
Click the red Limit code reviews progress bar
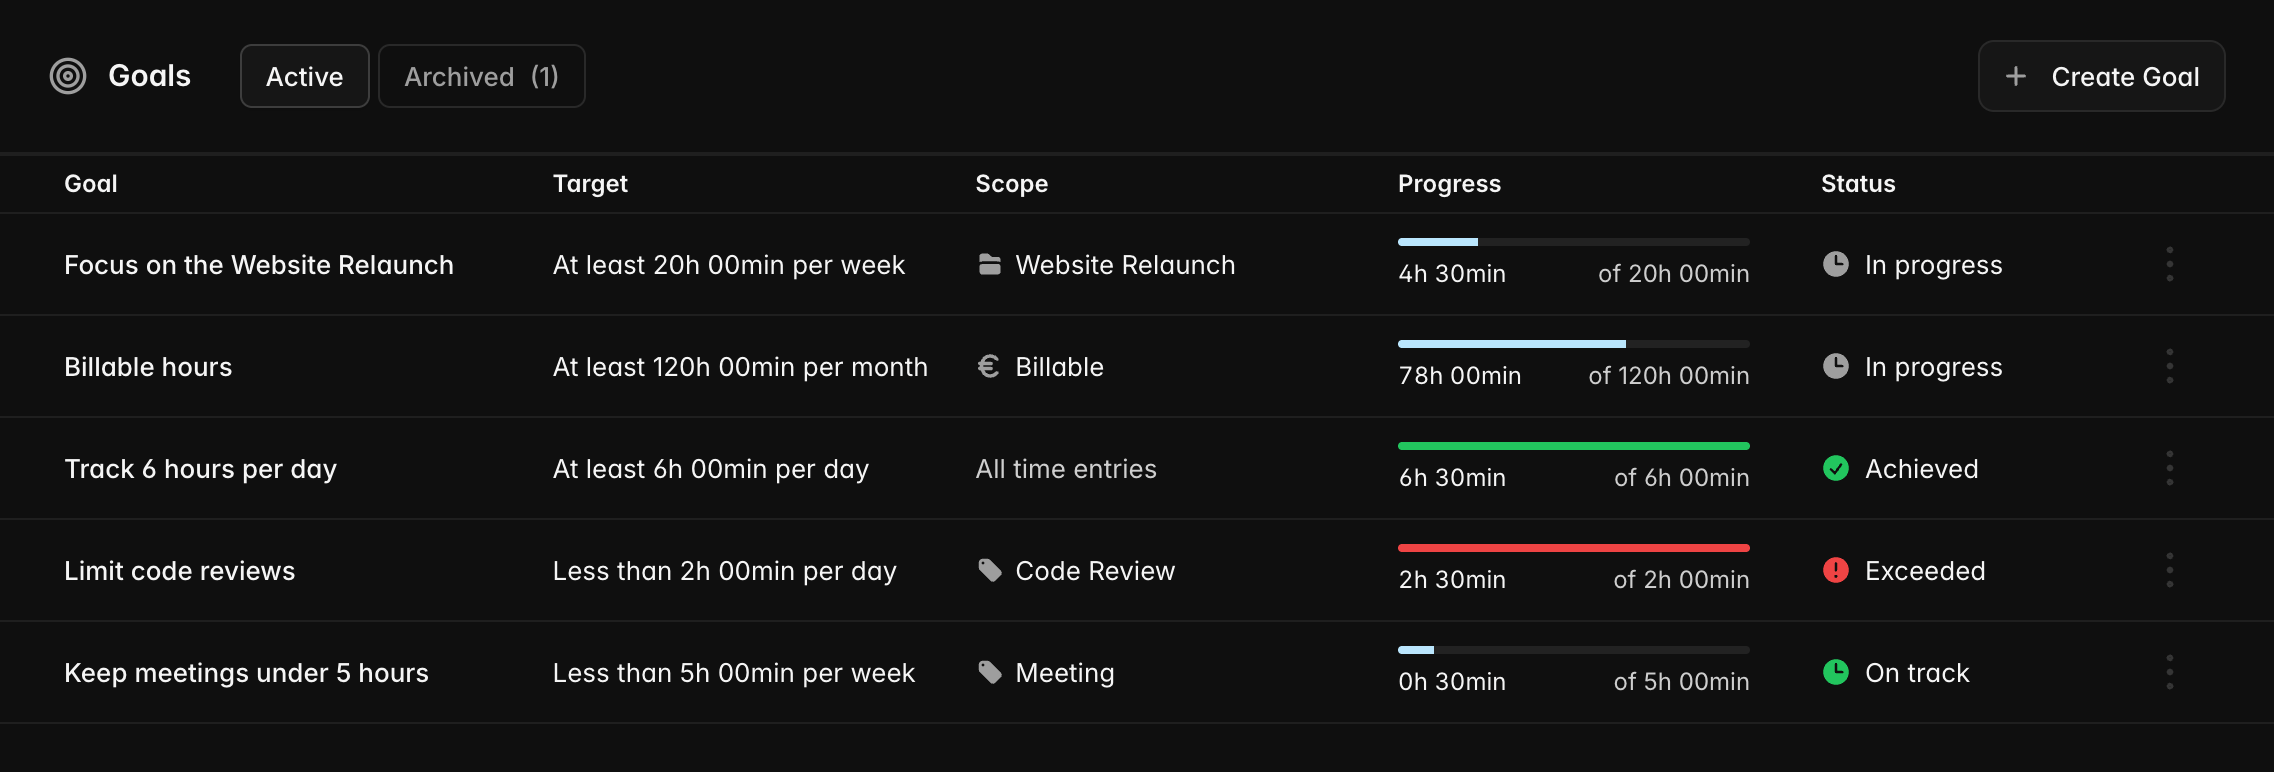coord(1574,548)
